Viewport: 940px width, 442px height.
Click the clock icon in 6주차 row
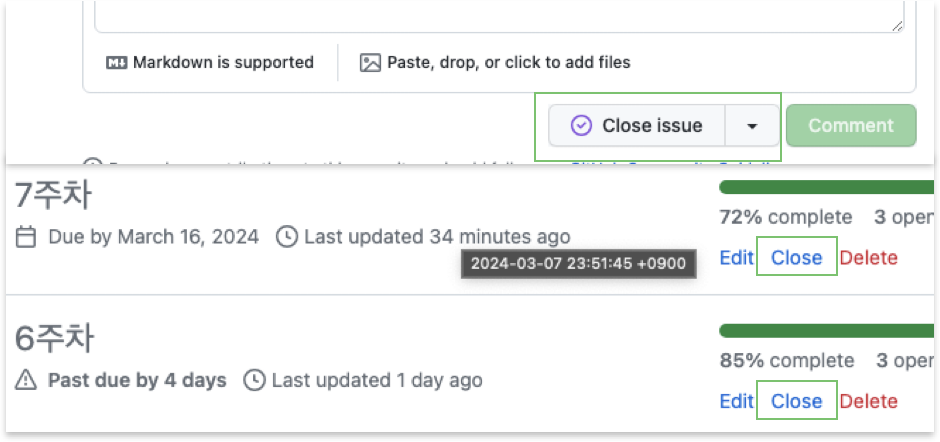pos(255,380)
